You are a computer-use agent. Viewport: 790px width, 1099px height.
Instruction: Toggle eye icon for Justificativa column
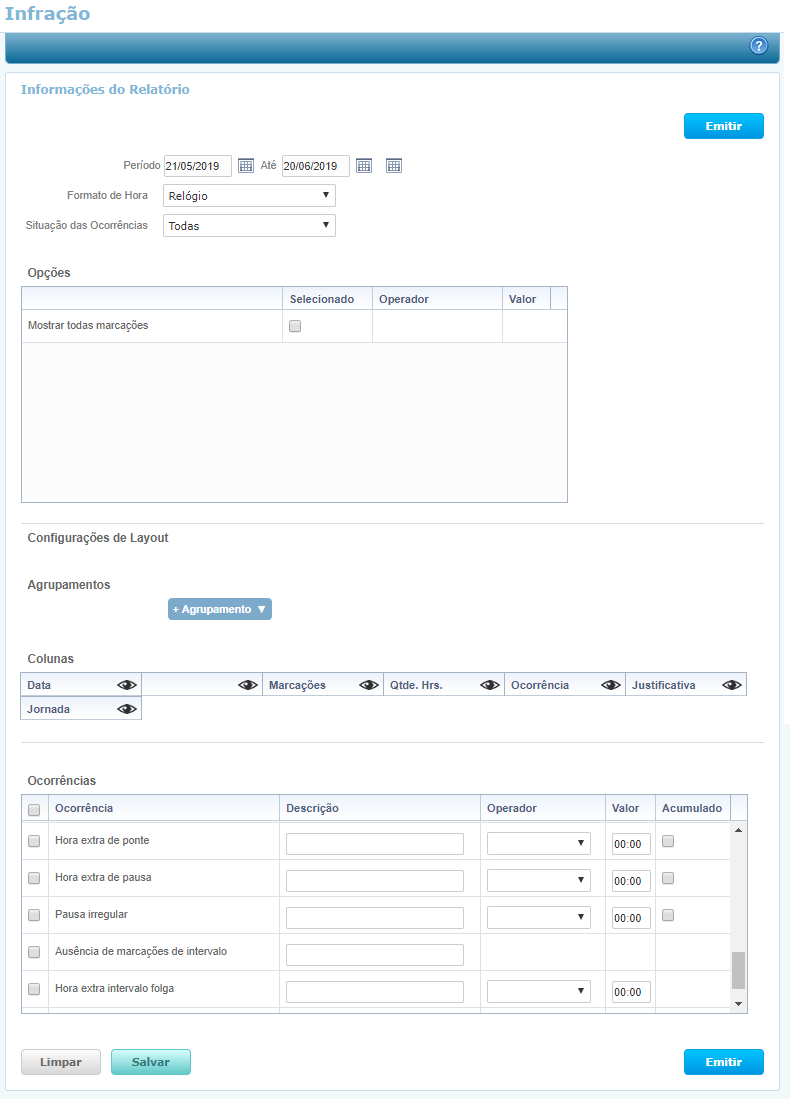pyautogui.click(x=732, y=685)
